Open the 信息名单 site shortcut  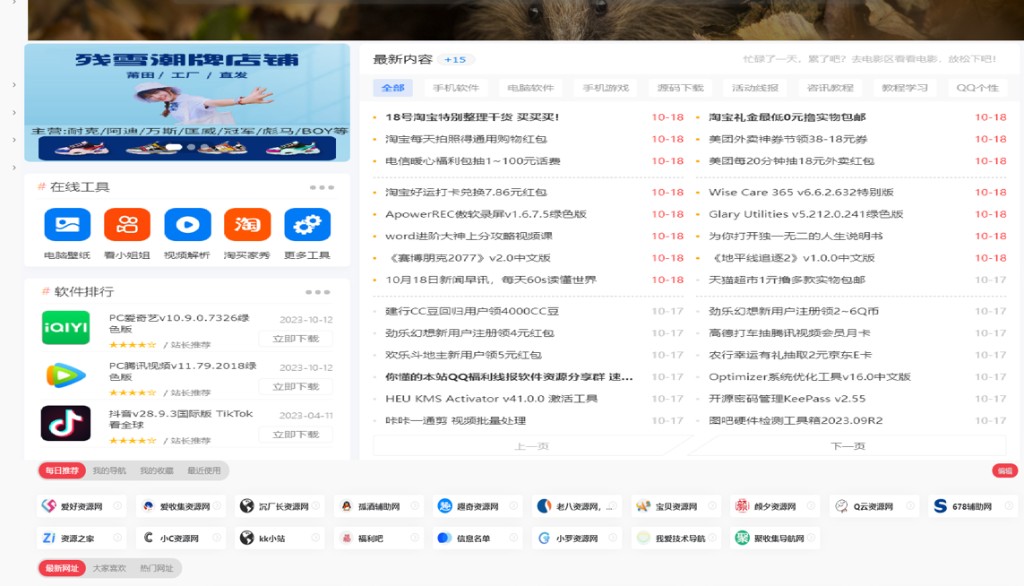coord(478,538)
